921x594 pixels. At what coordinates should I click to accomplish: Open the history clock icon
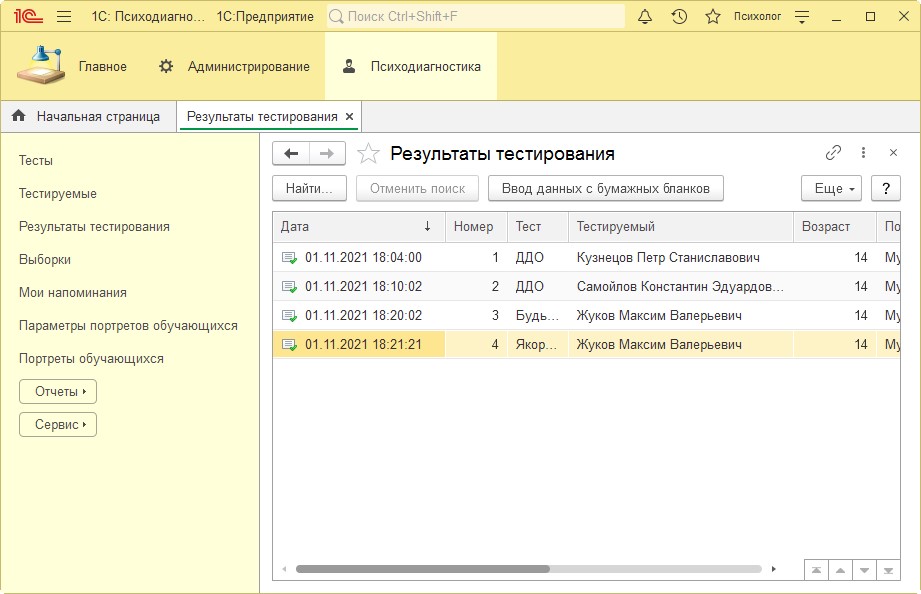679,17
